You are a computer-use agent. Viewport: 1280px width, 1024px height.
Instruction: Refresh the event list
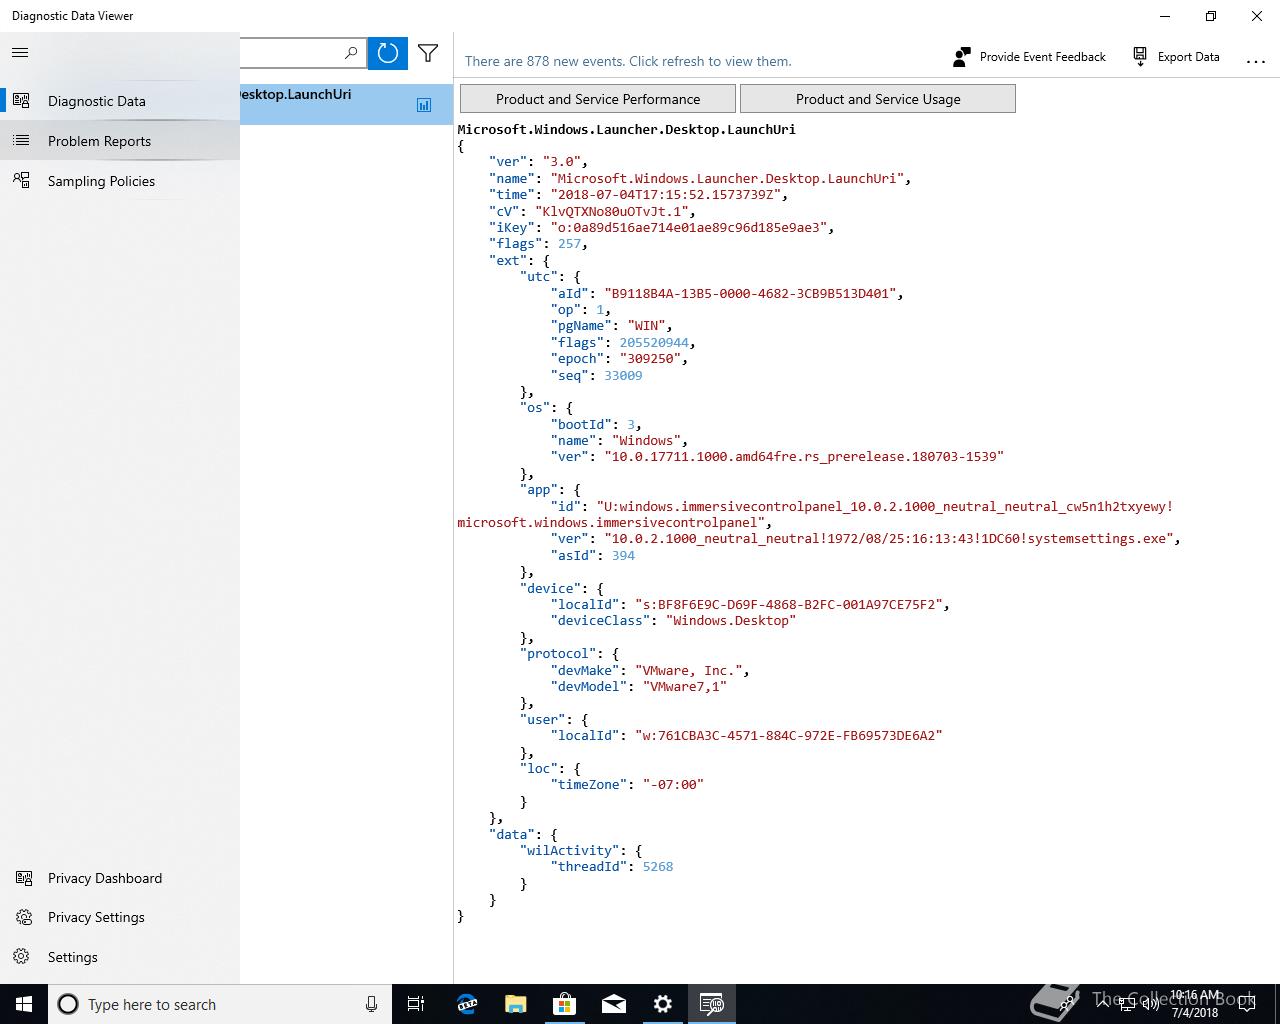[x=388, y=53]
